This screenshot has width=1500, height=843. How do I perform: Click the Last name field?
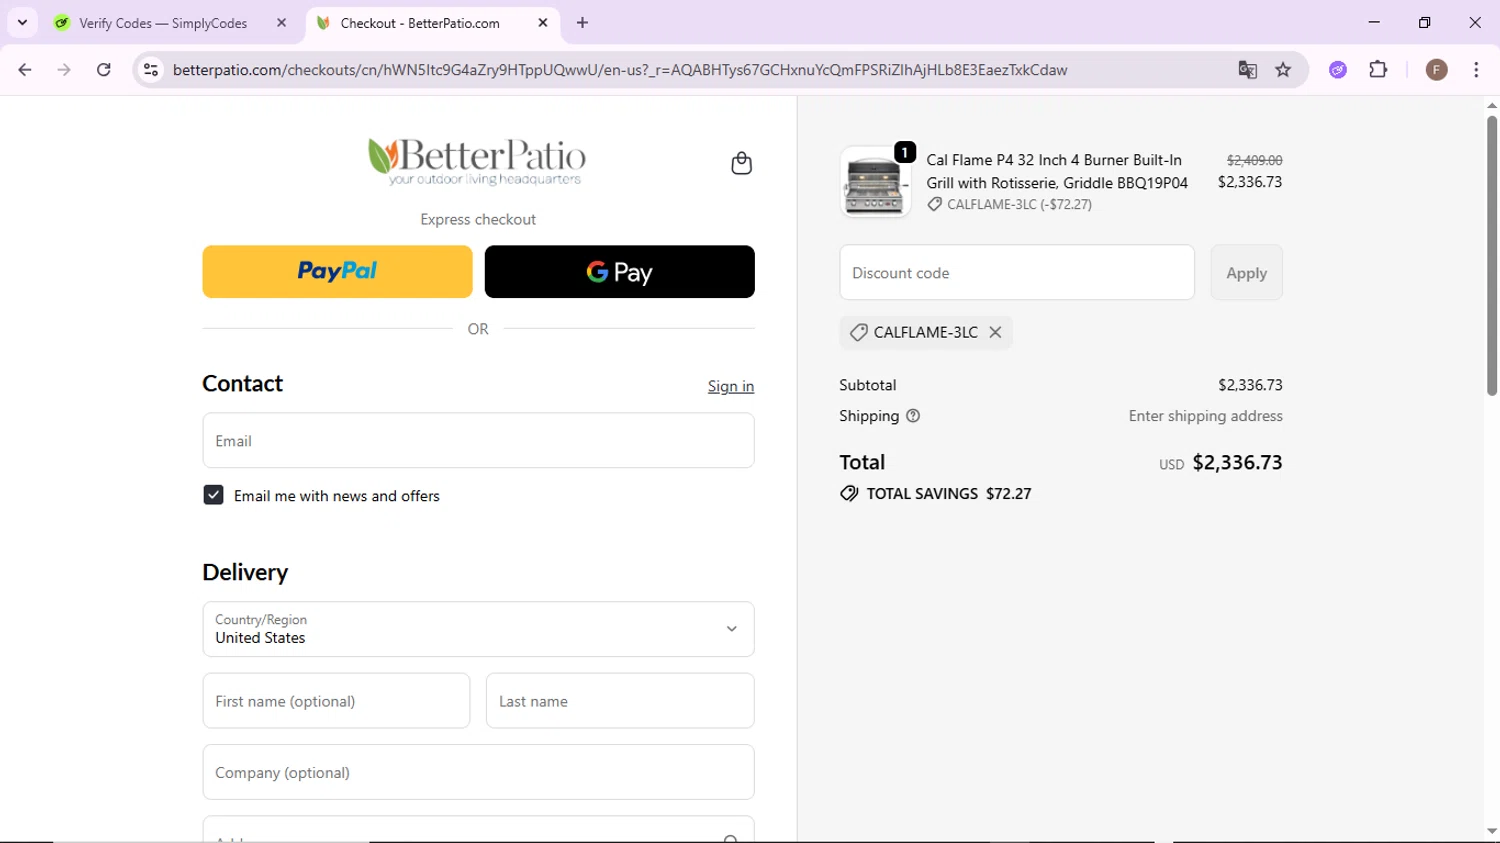(x=620, y=701)
